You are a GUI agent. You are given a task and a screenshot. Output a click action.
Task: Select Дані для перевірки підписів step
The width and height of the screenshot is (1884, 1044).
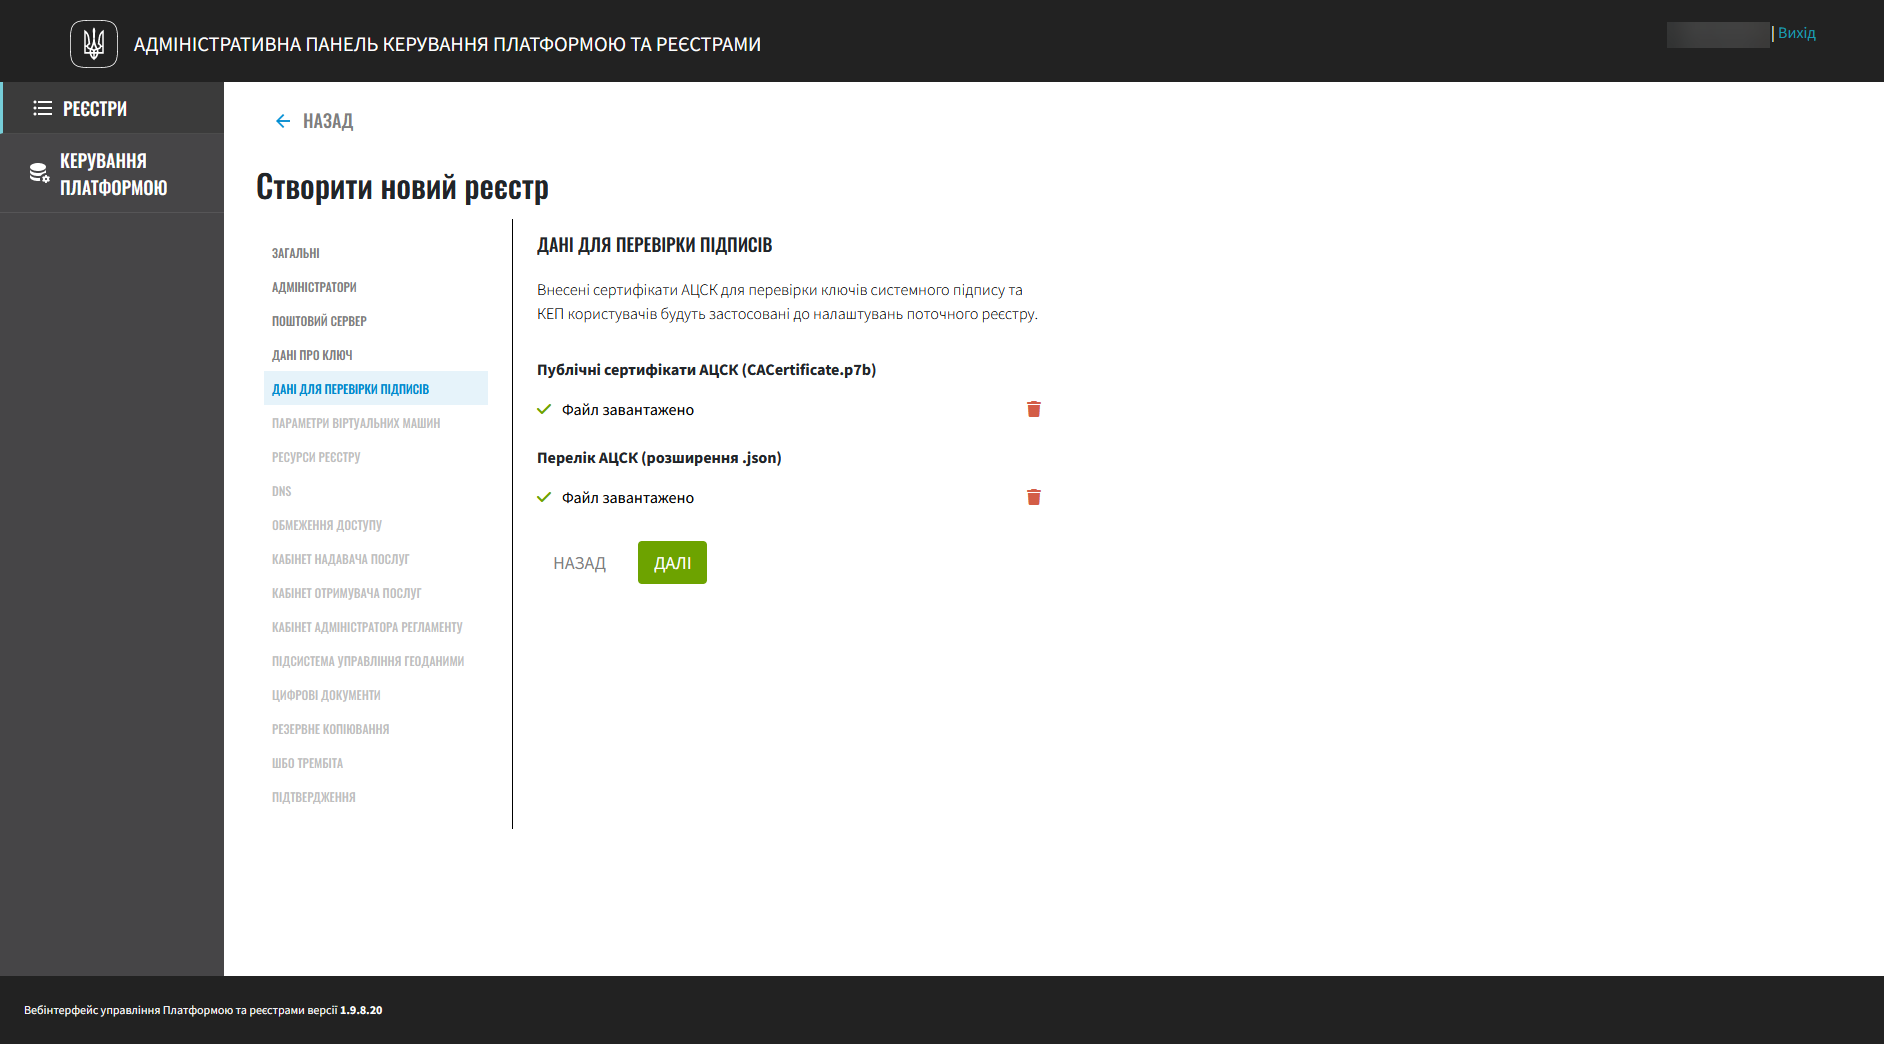pyautogui.click(x=376, y=388)
